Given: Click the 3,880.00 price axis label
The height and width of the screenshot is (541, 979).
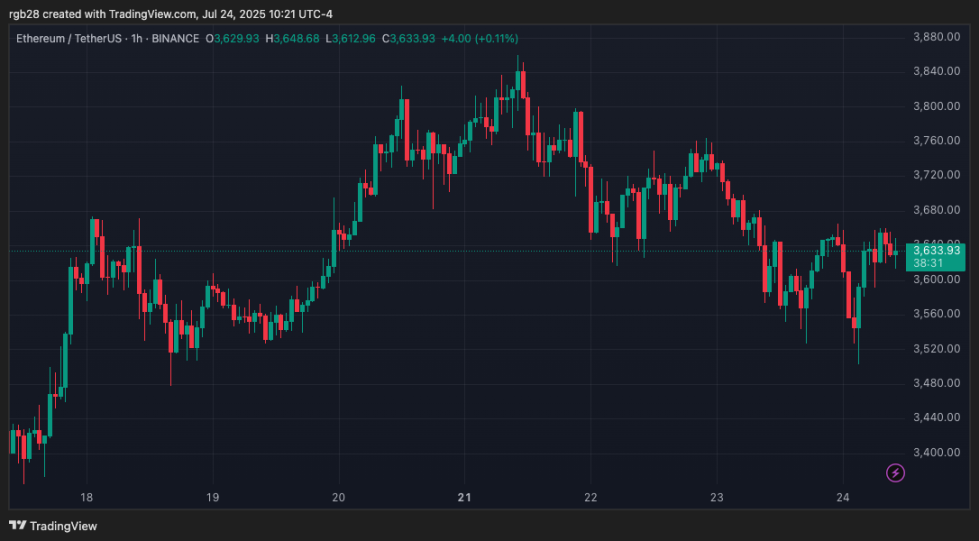Looking at the screenshot, I should pyautogui.click(x=935, y=37).
